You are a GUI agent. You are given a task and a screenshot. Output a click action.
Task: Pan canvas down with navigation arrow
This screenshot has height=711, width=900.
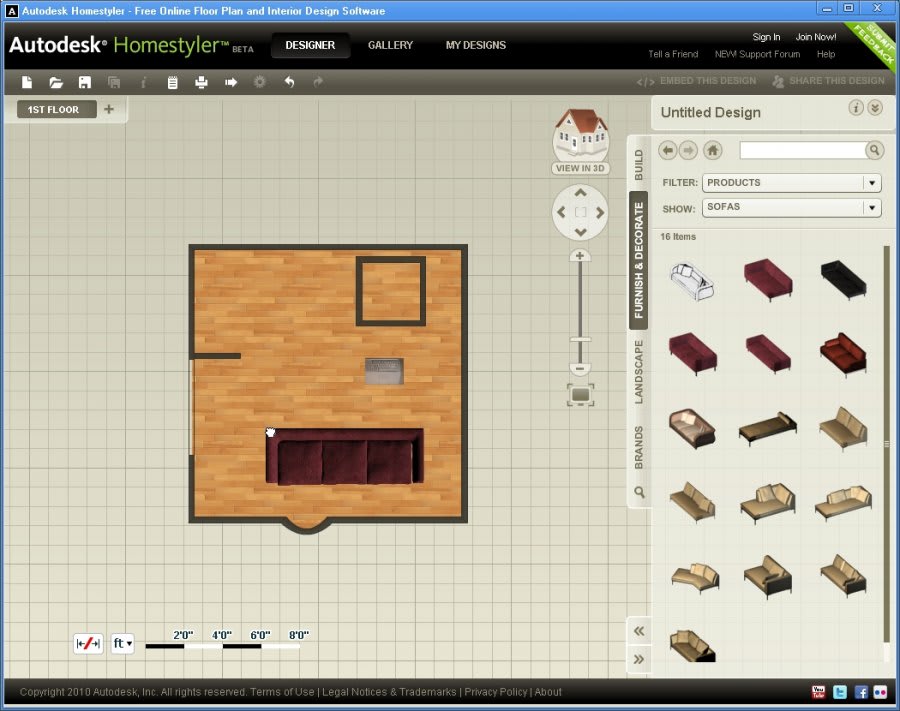pyautogui.click(x=580, y=232)
